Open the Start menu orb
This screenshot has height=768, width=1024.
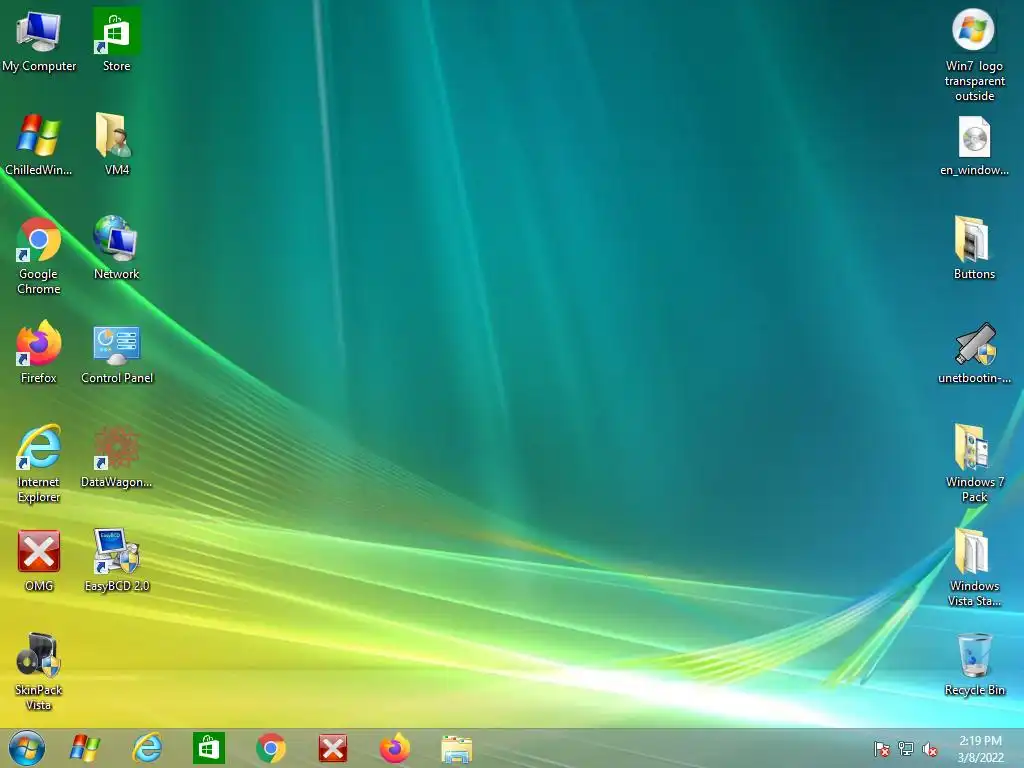tap(27, 748)
